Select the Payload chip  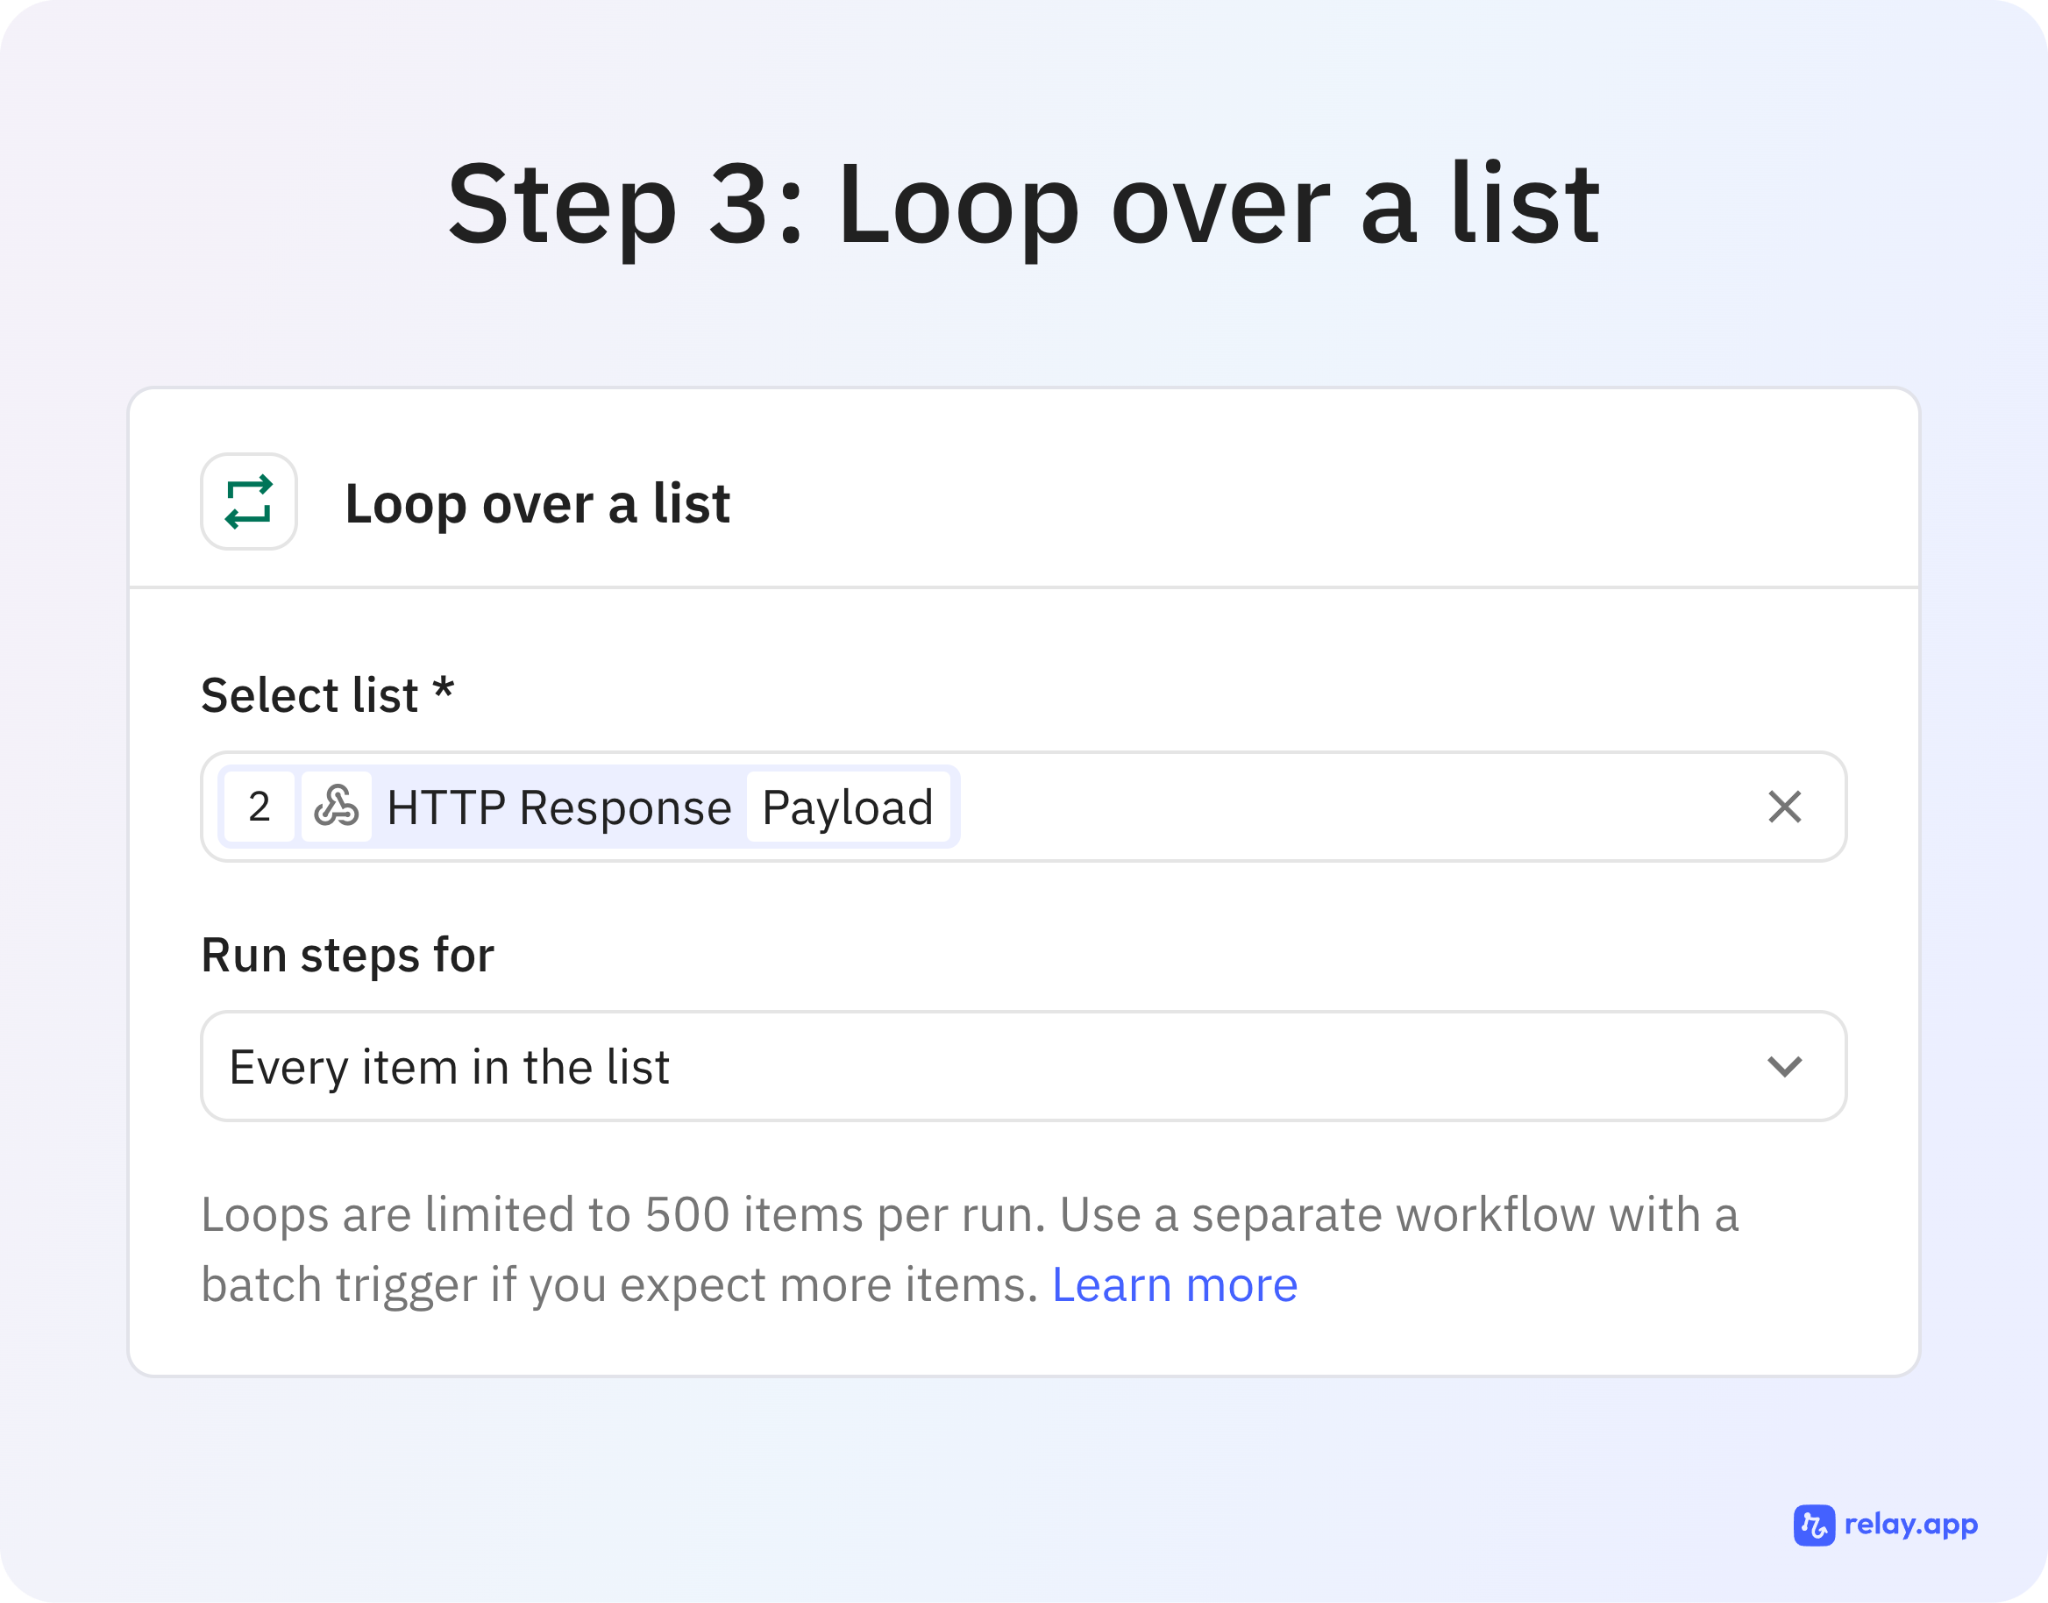coord(847,806)
